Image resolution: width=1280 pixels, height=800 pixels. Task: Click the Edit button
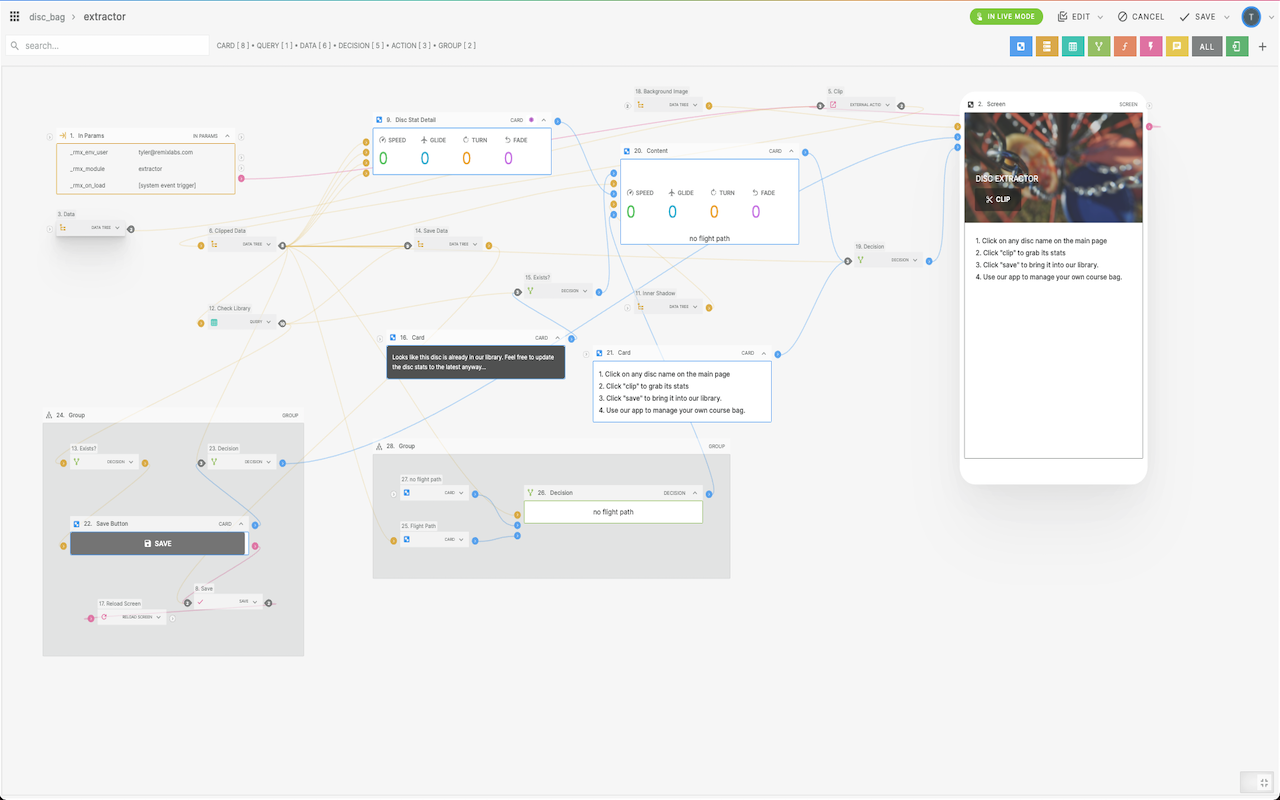1075,17
